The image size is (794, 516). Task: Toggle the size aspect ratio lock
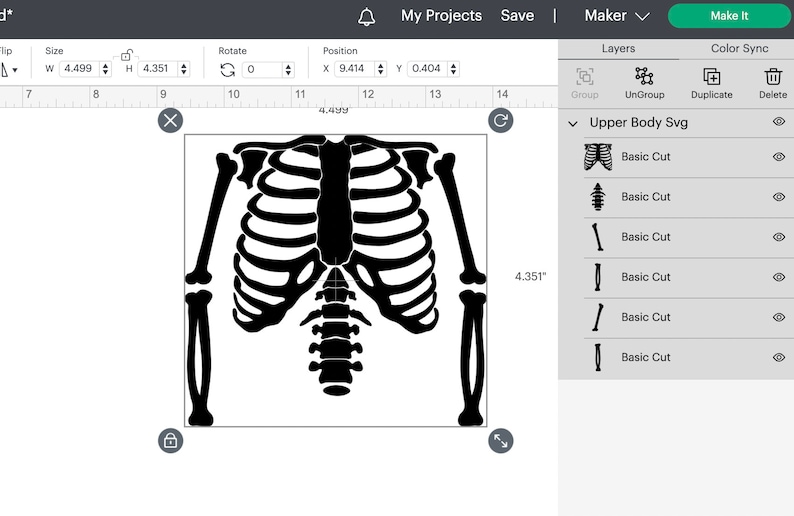click(126, 55)
